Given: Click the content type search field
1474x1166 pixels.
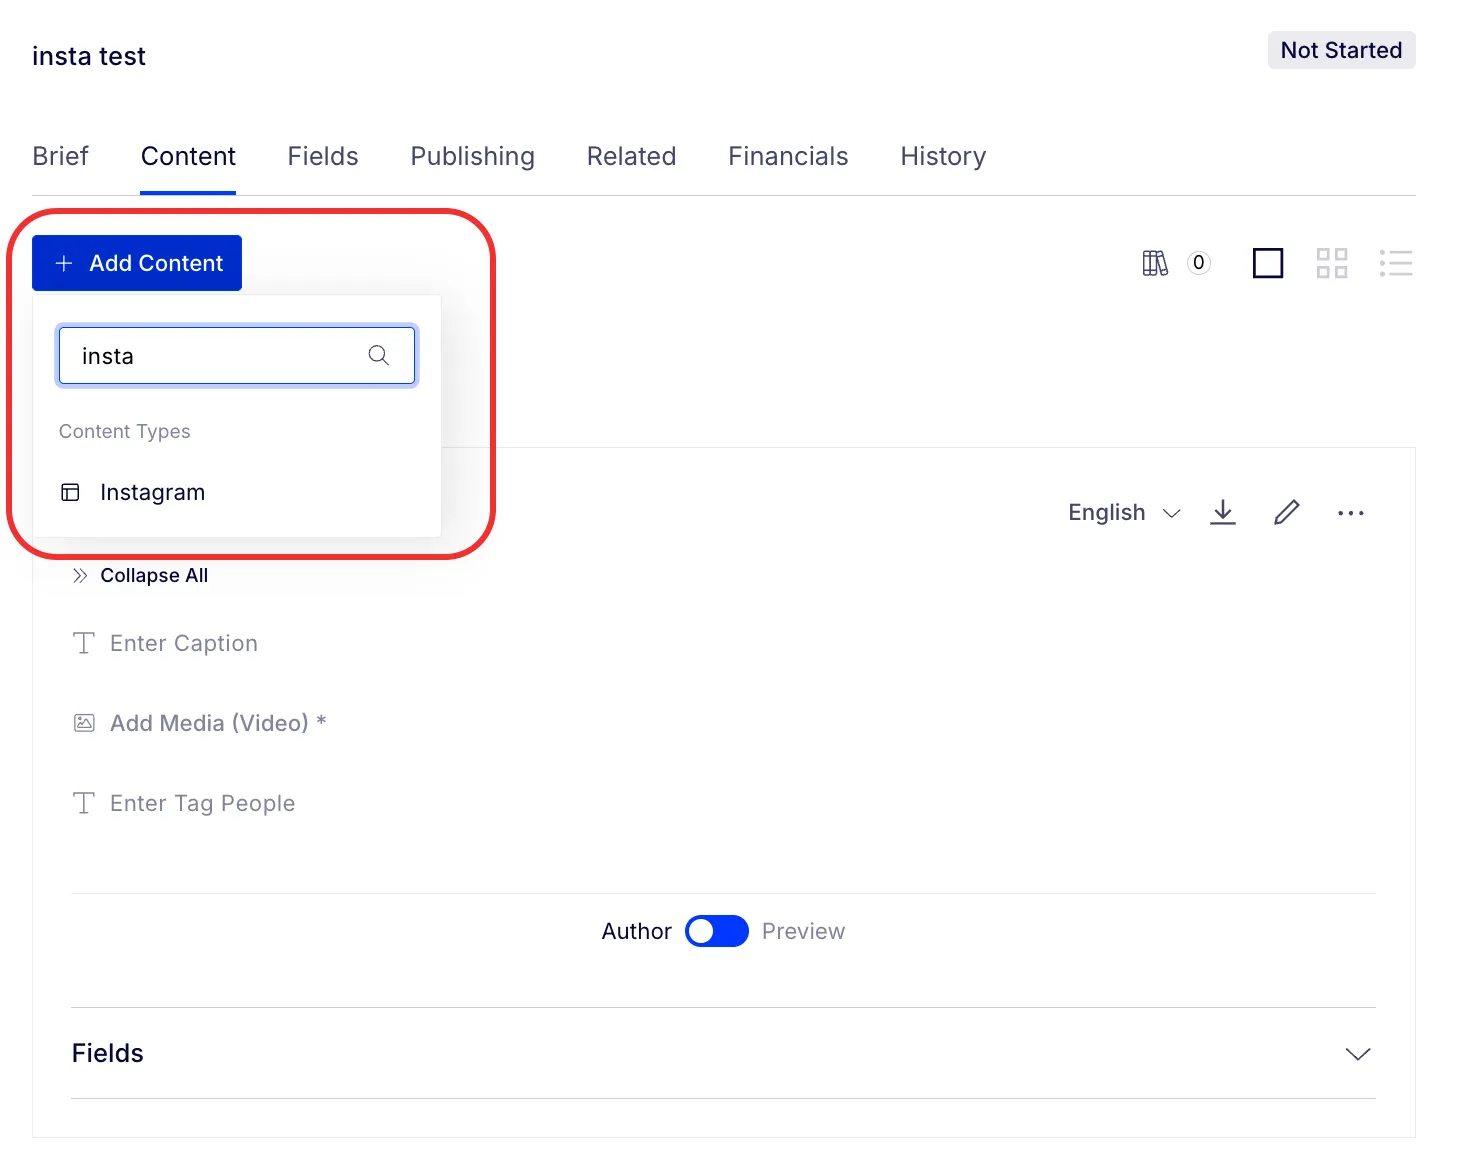Looking at the screenshot, I should coord(237,356).
